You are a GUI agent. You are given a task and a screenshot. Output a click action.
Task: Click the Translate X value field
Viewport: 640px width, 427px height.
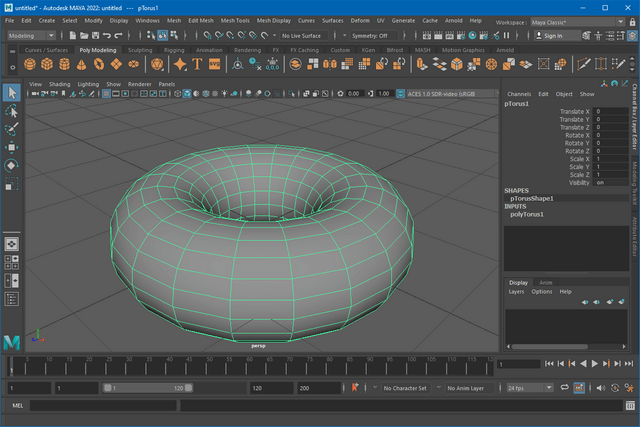(611, 111)
